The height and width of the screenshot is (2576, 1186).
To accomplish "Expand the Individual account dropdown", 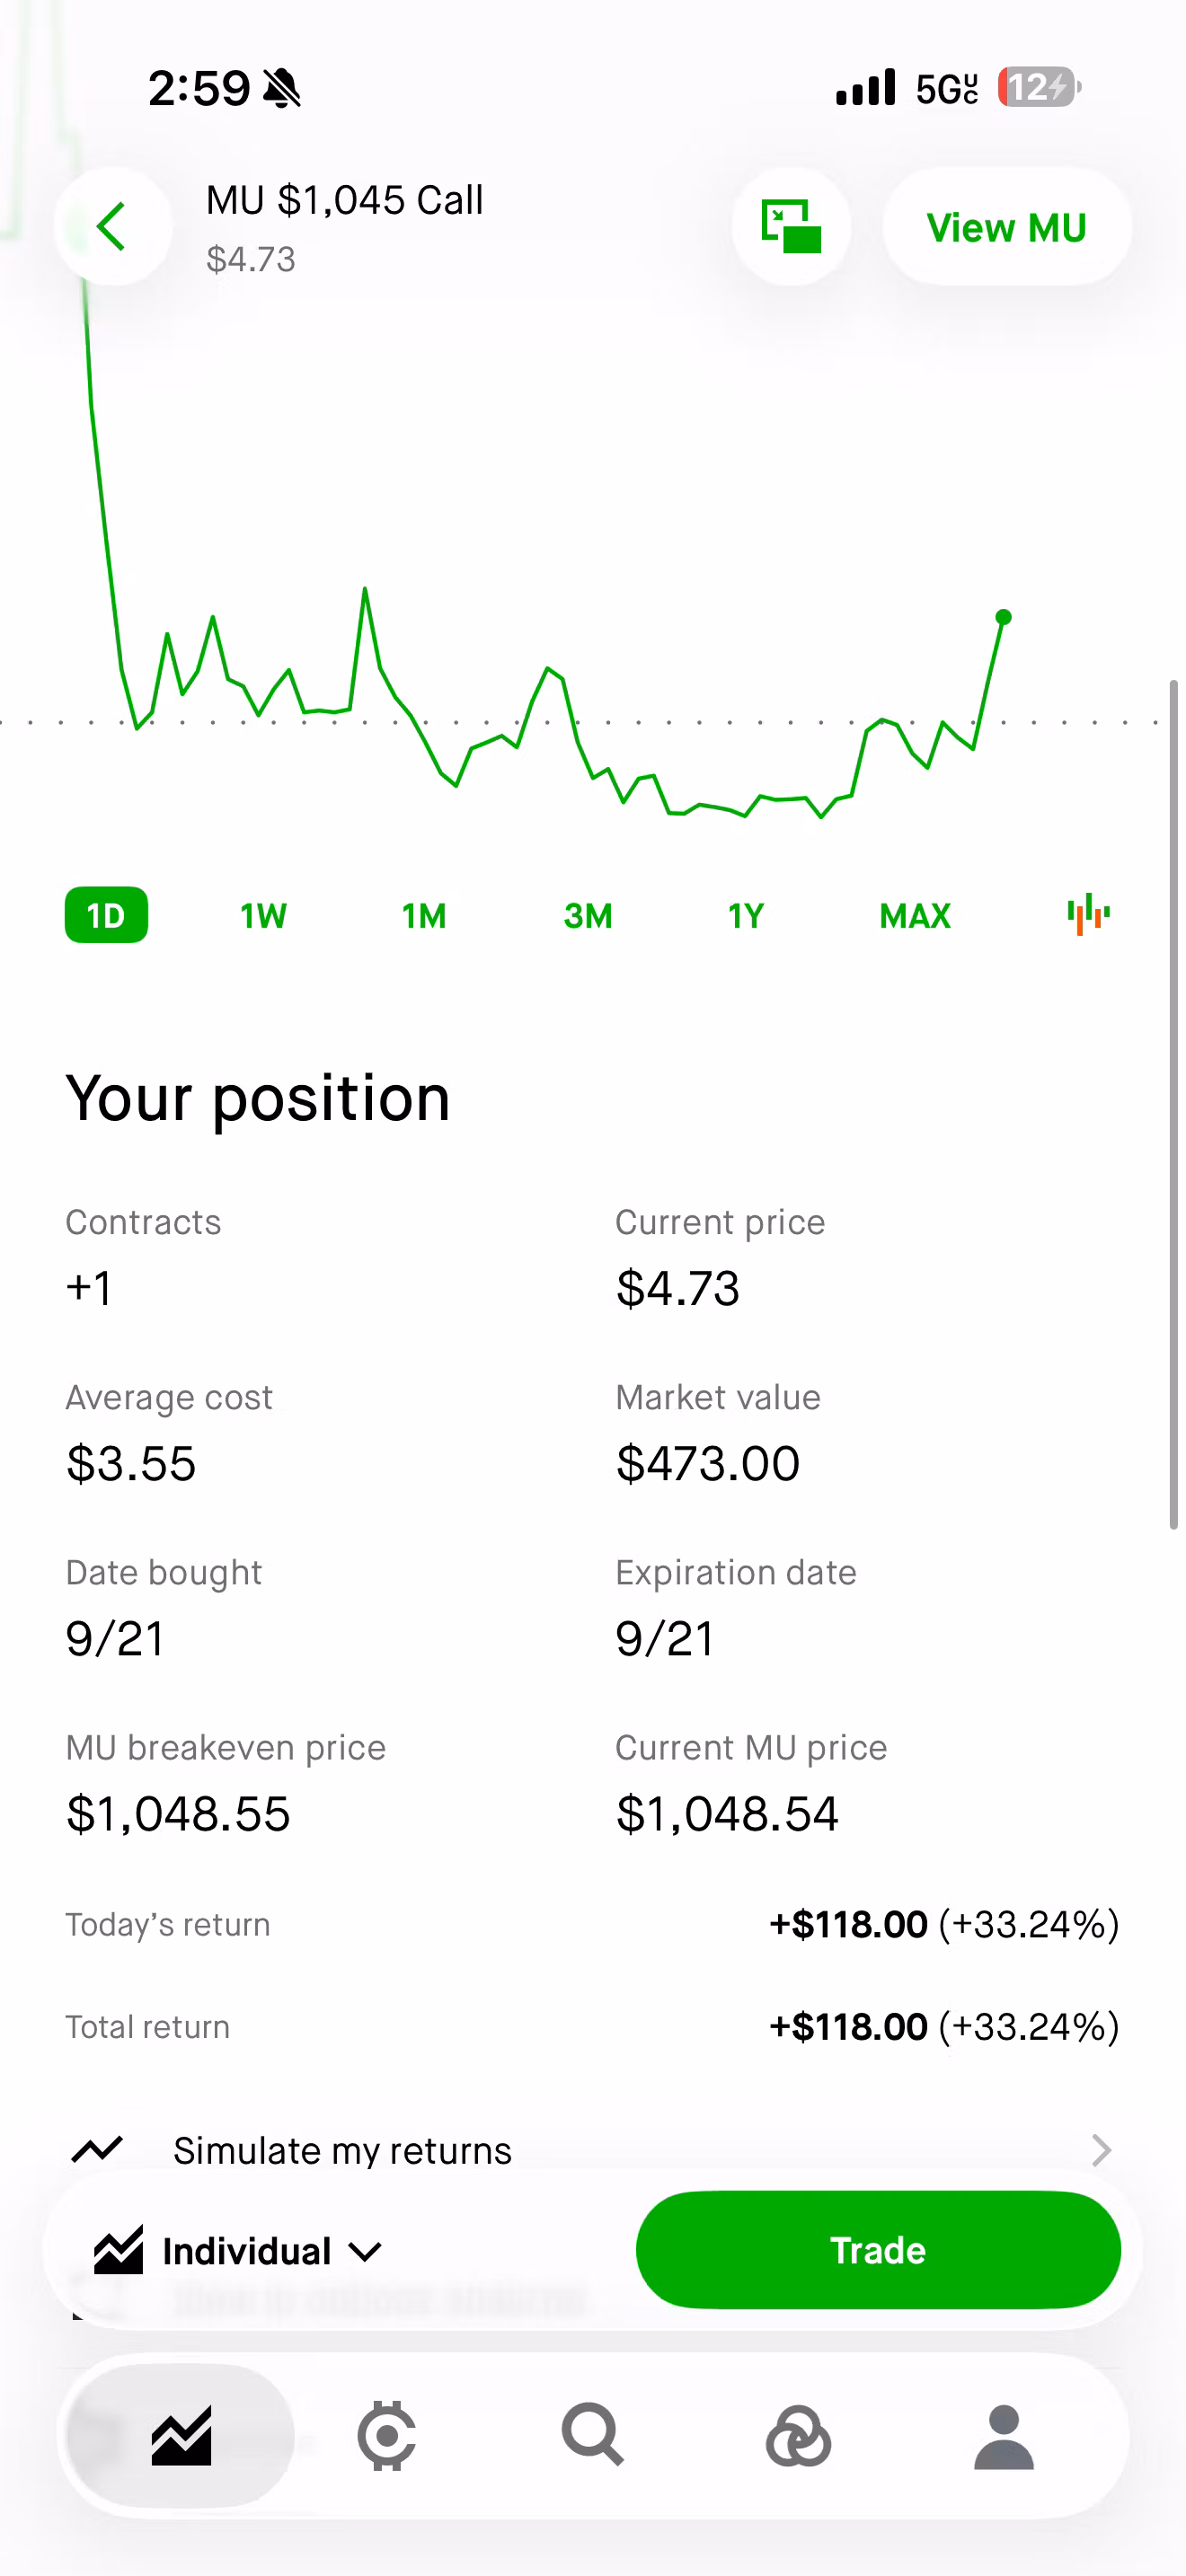I will point(239,2251).
